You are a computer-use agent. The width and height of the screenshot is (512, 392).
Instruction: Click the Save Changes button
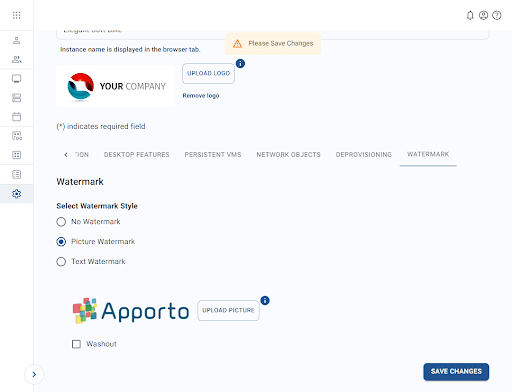456,372
